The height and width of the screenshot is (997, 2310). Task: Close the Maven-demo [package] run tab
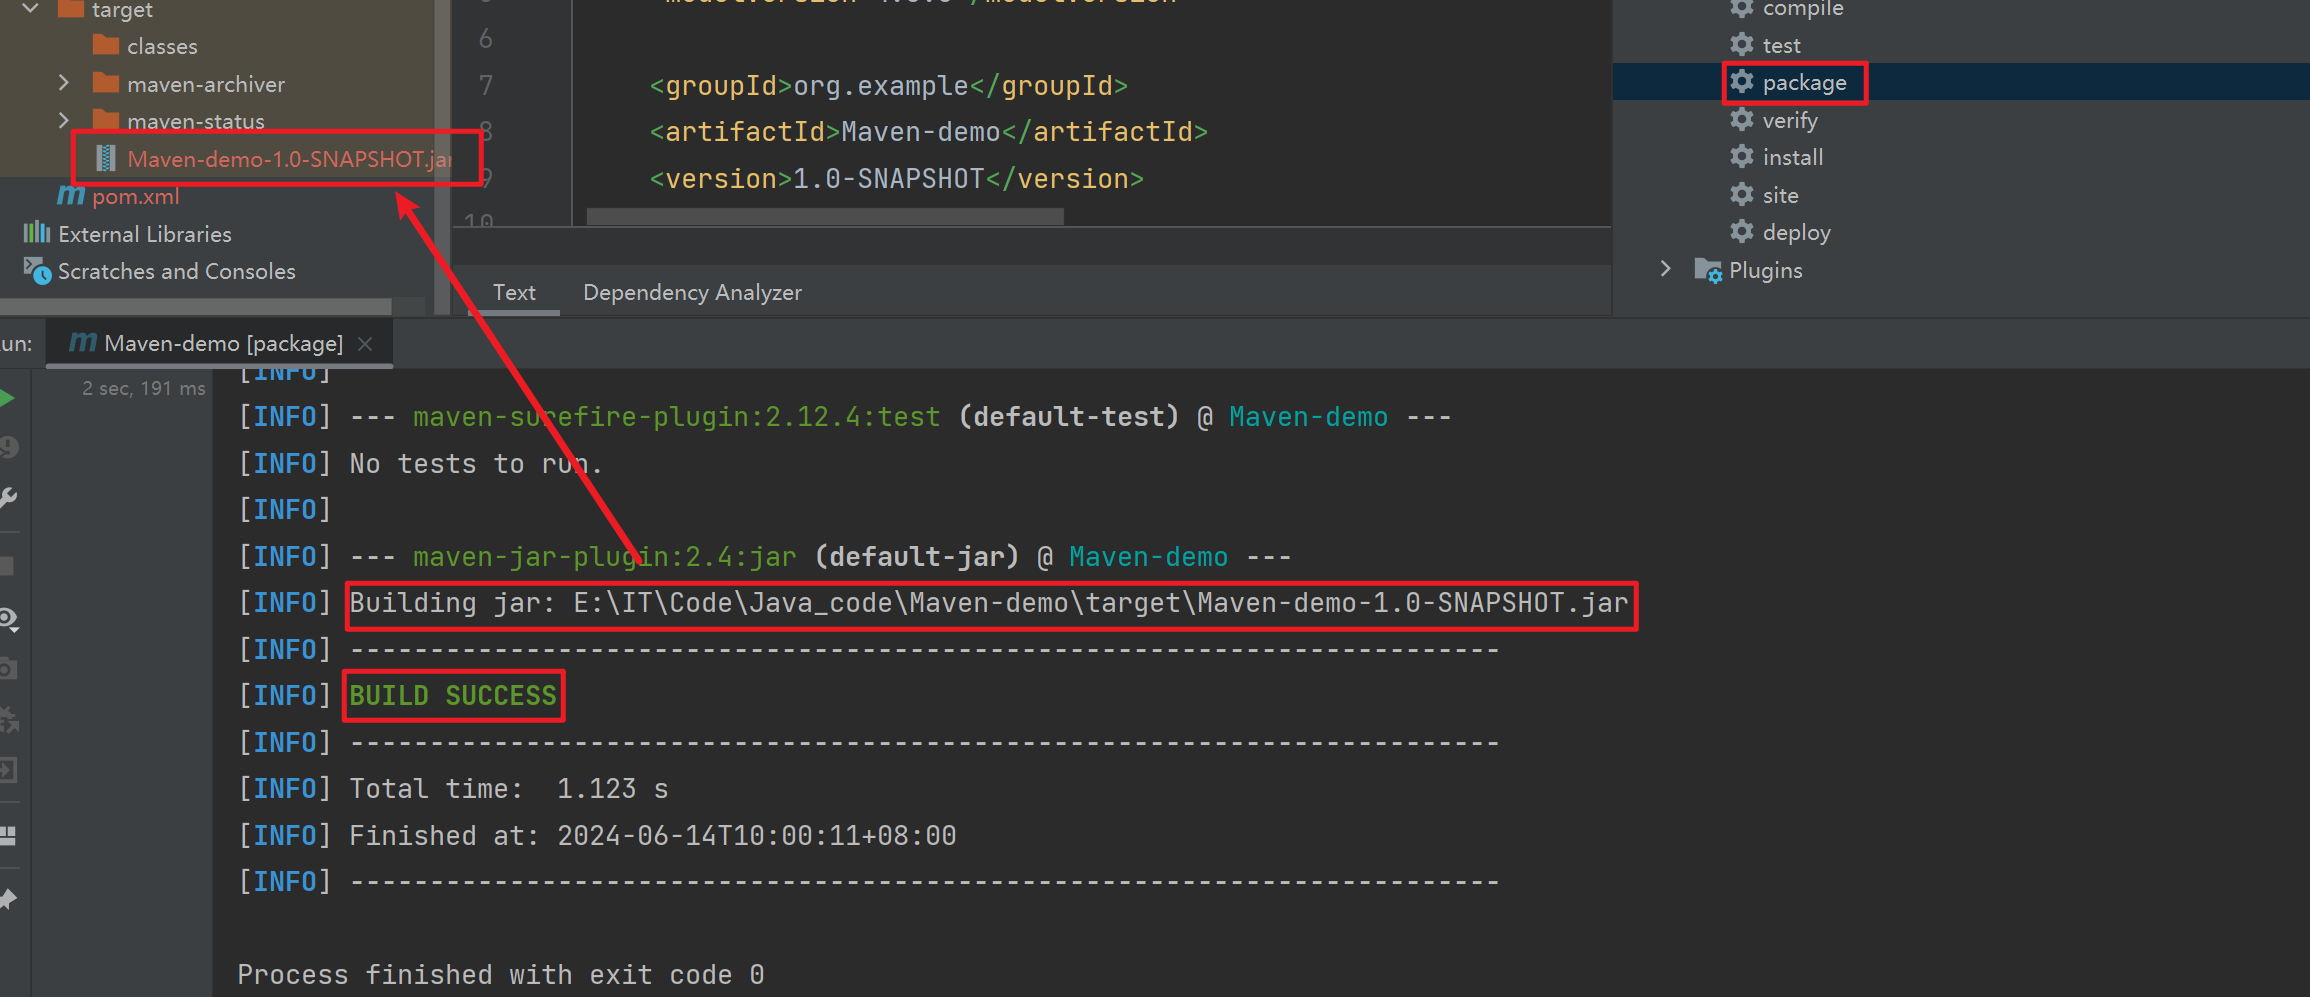click(x=365, y=344)
